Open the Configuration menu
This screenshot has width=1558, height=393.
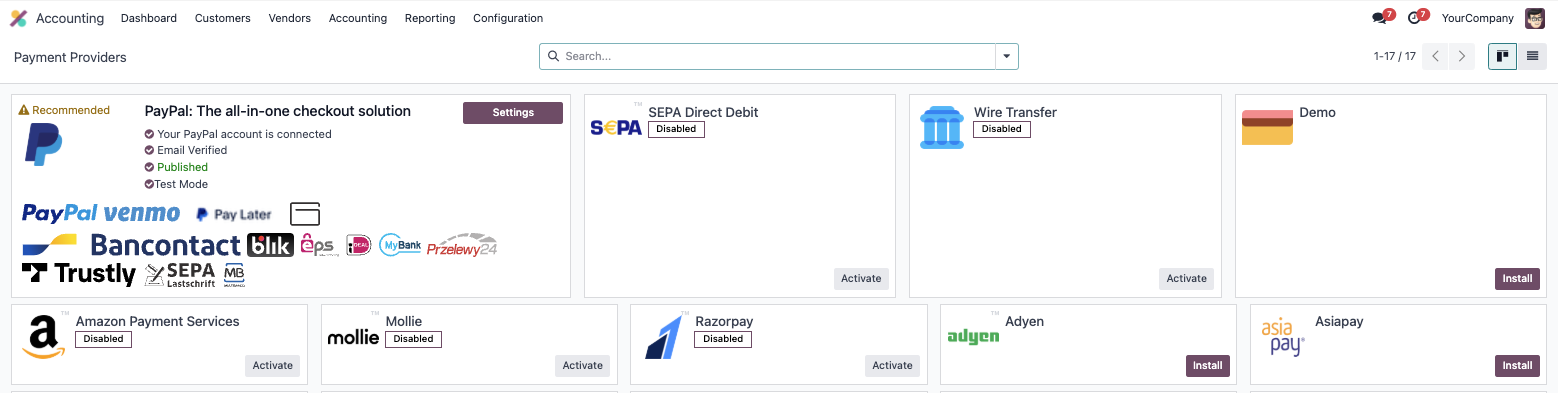(508, 18)
